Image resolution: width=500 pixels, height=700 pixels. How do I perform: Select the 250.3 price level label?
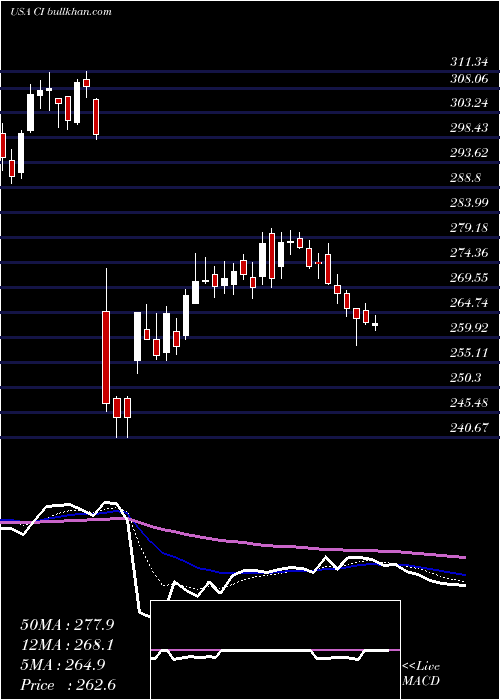point(467,378)
